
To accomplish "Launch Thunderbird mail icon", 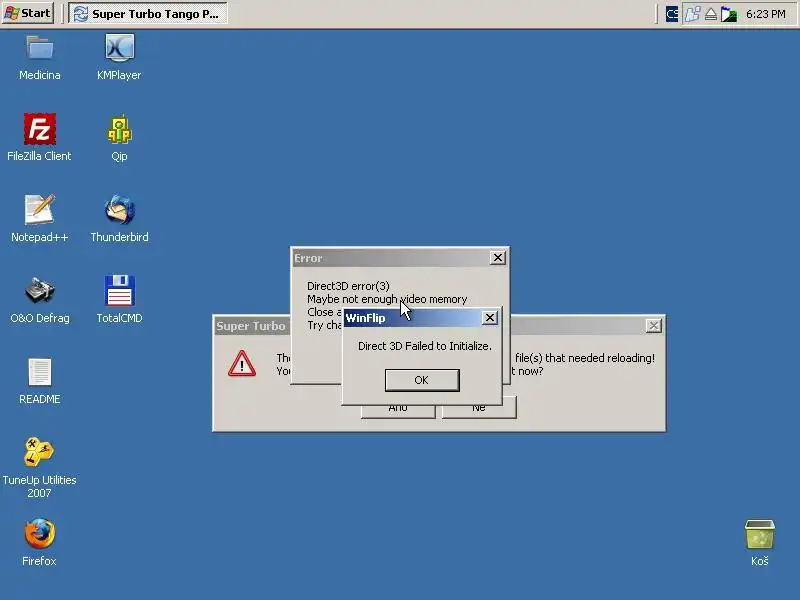I will 119,210.
